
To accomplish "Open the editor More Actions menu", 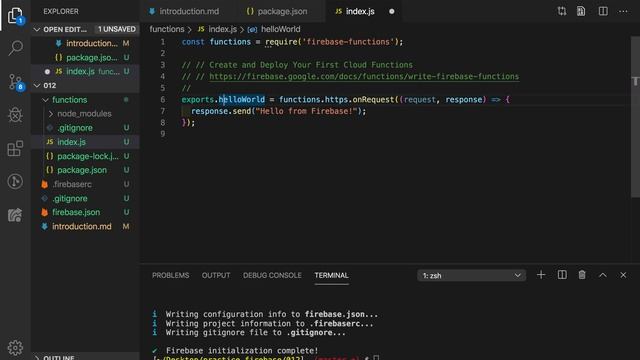I will click(623, 11).
